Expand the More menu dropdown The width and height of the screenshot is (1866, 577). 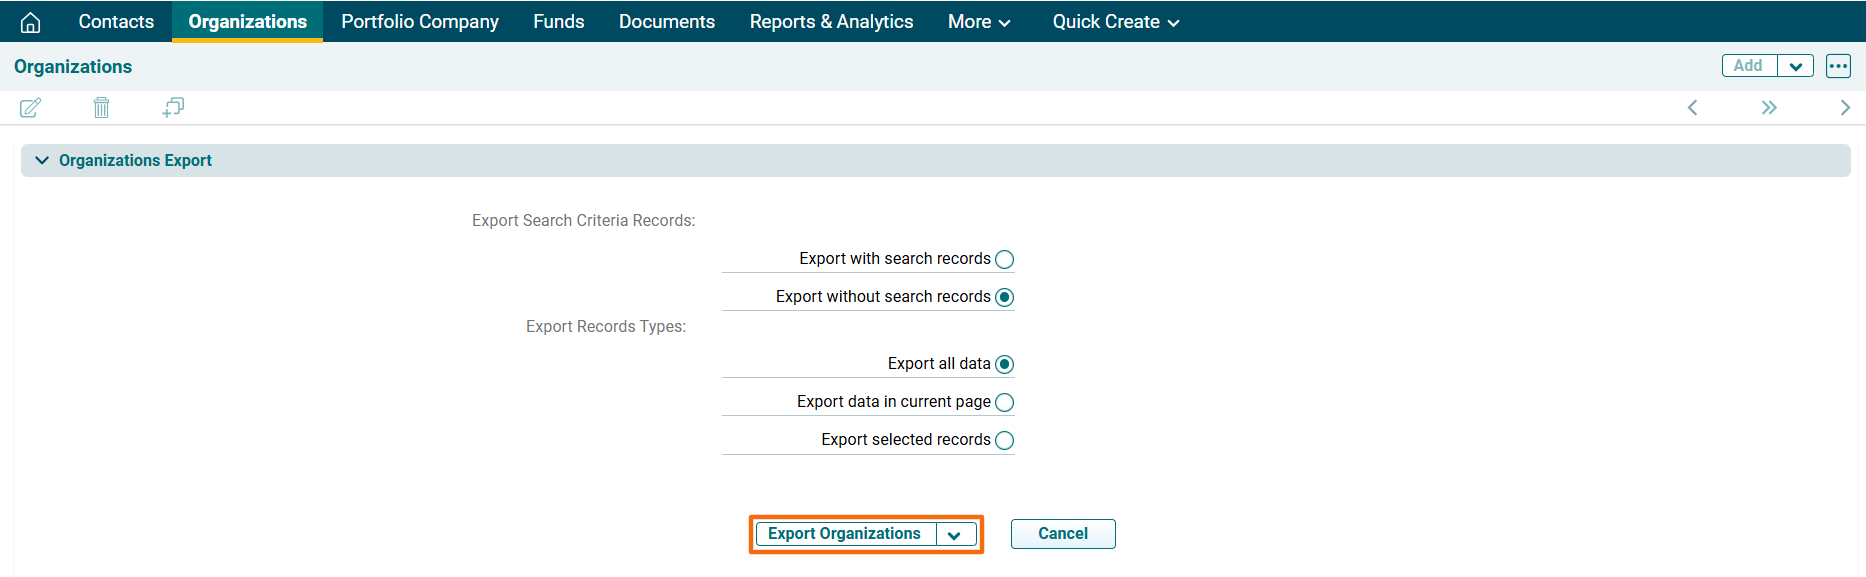[x=978, y=22]
